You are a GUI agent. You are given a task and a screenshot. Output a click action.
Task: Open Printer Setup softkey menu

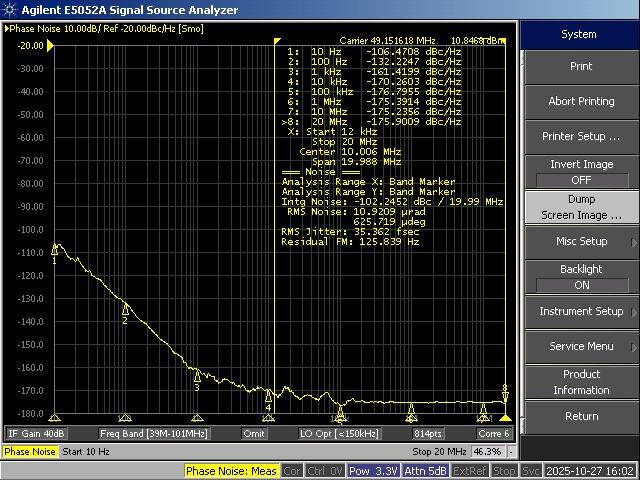[x=581, y=136]
